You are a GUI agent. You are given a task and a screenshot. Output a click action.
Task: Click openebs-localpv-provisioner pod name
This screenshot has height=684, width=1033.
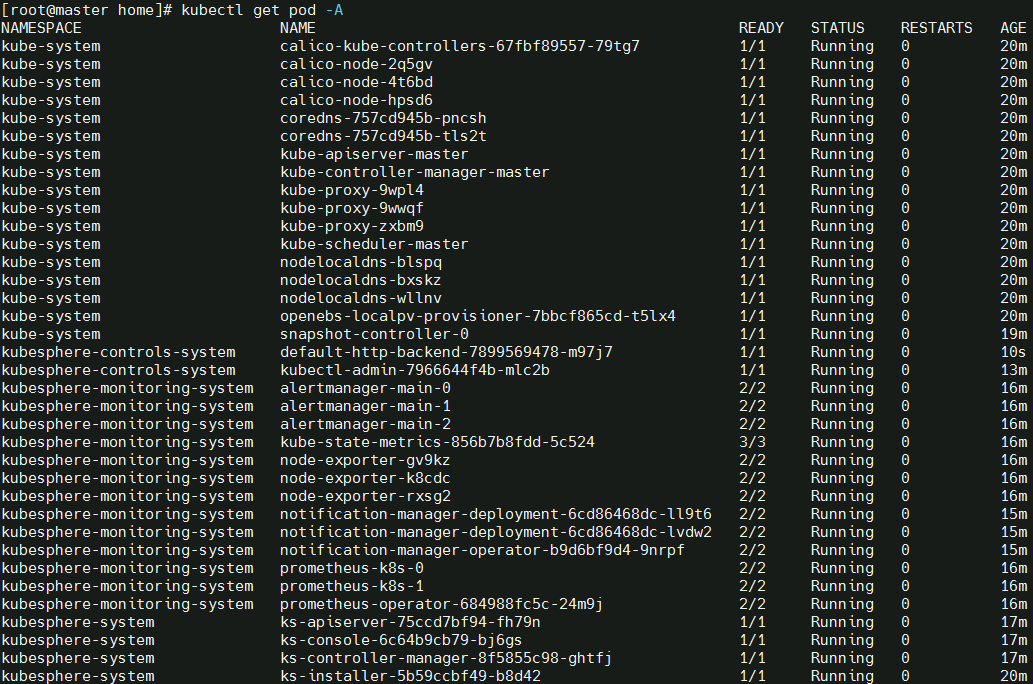click(x=478, y=316)
